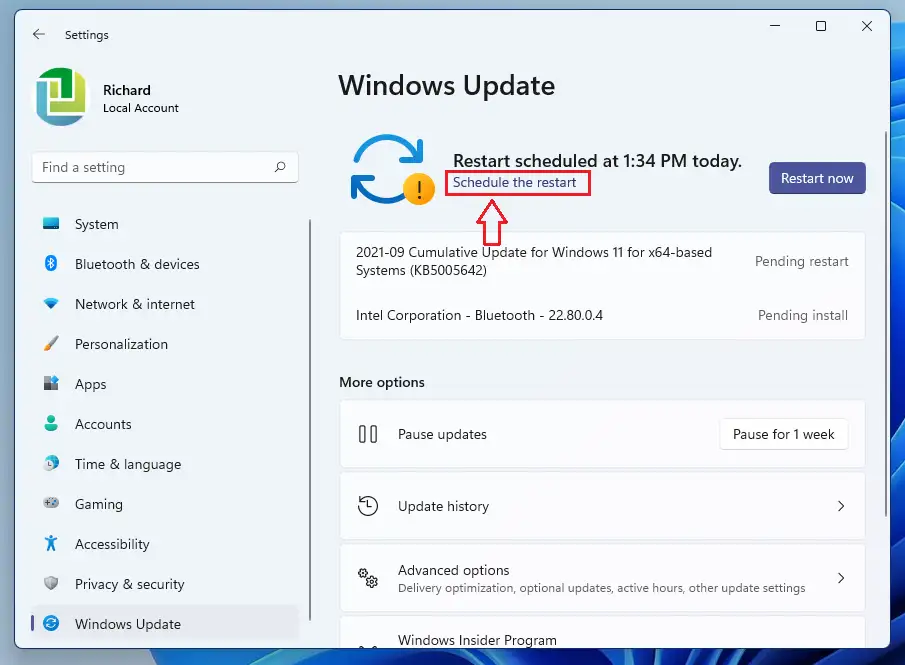Open Windows Insider Program entry
Viewport: 905px width, 665px height.
[602, 633]
